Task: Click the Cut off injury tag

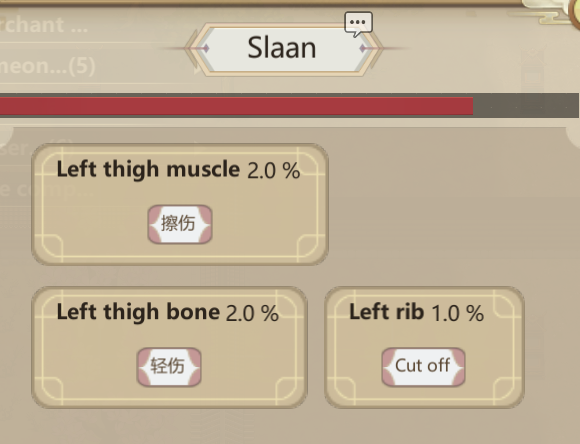Action: click(423, 367)
